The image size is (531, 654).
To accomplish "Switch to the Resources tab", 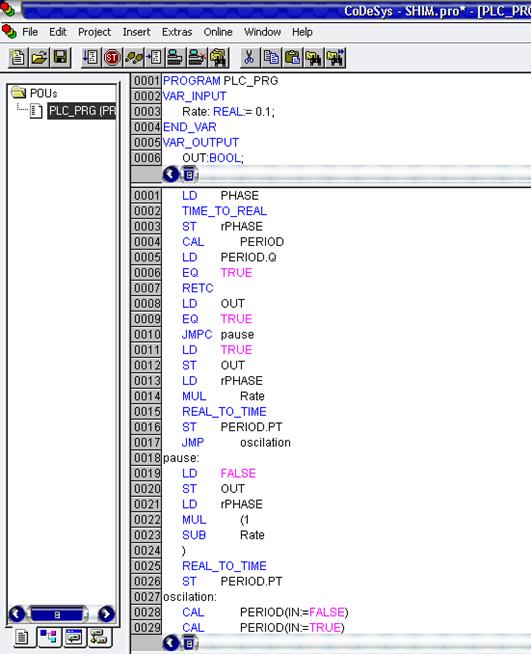I will [x=99, y=637].
